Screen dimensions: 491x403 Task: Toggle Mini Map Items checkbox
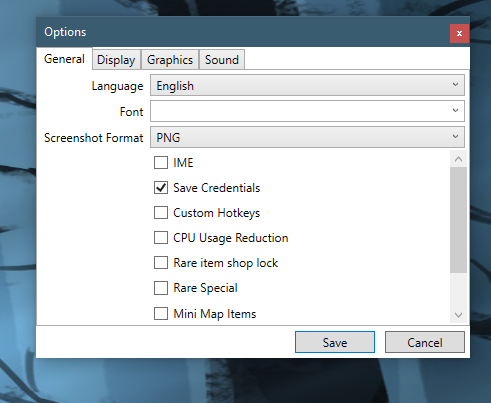coord(161,314)
